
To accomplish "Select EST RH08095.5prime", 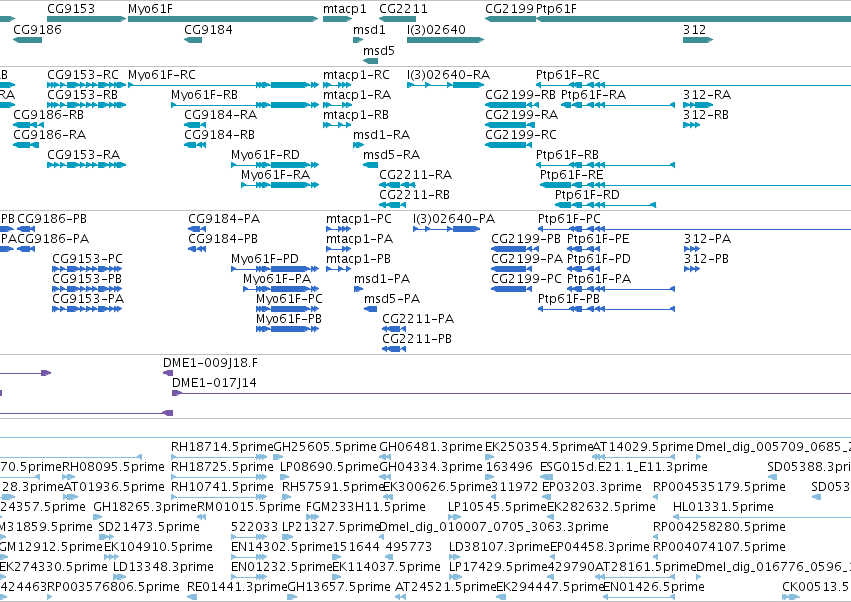I will 68,477.
